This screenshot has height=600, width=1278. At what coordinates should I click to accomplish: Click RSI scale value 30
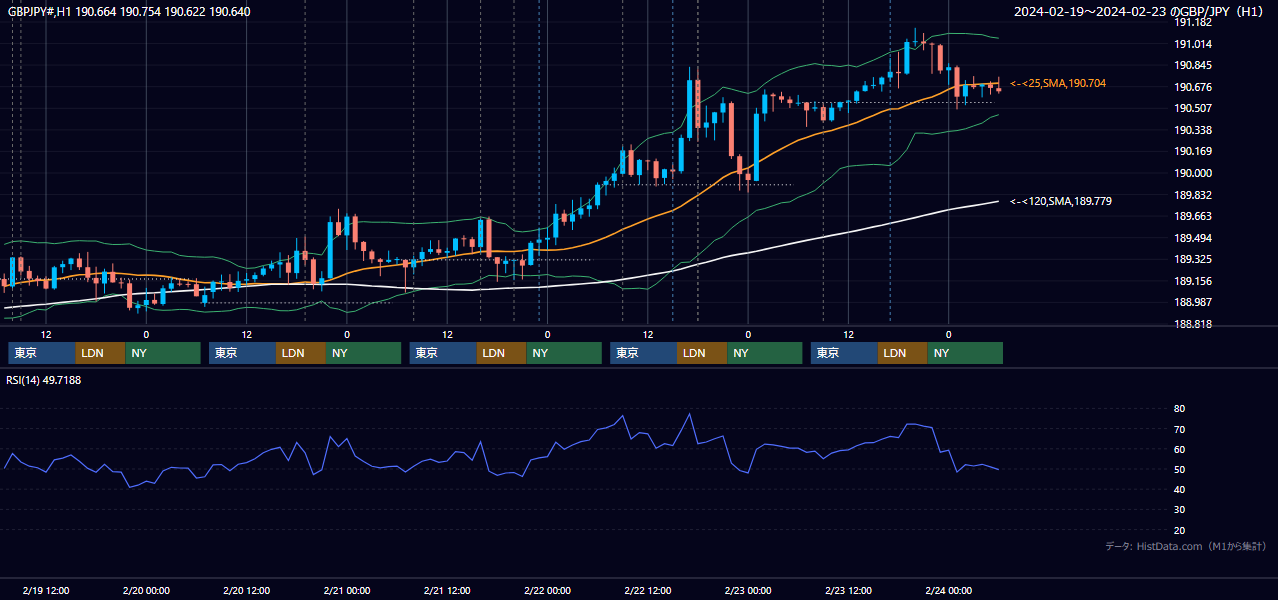(1179, 510)
